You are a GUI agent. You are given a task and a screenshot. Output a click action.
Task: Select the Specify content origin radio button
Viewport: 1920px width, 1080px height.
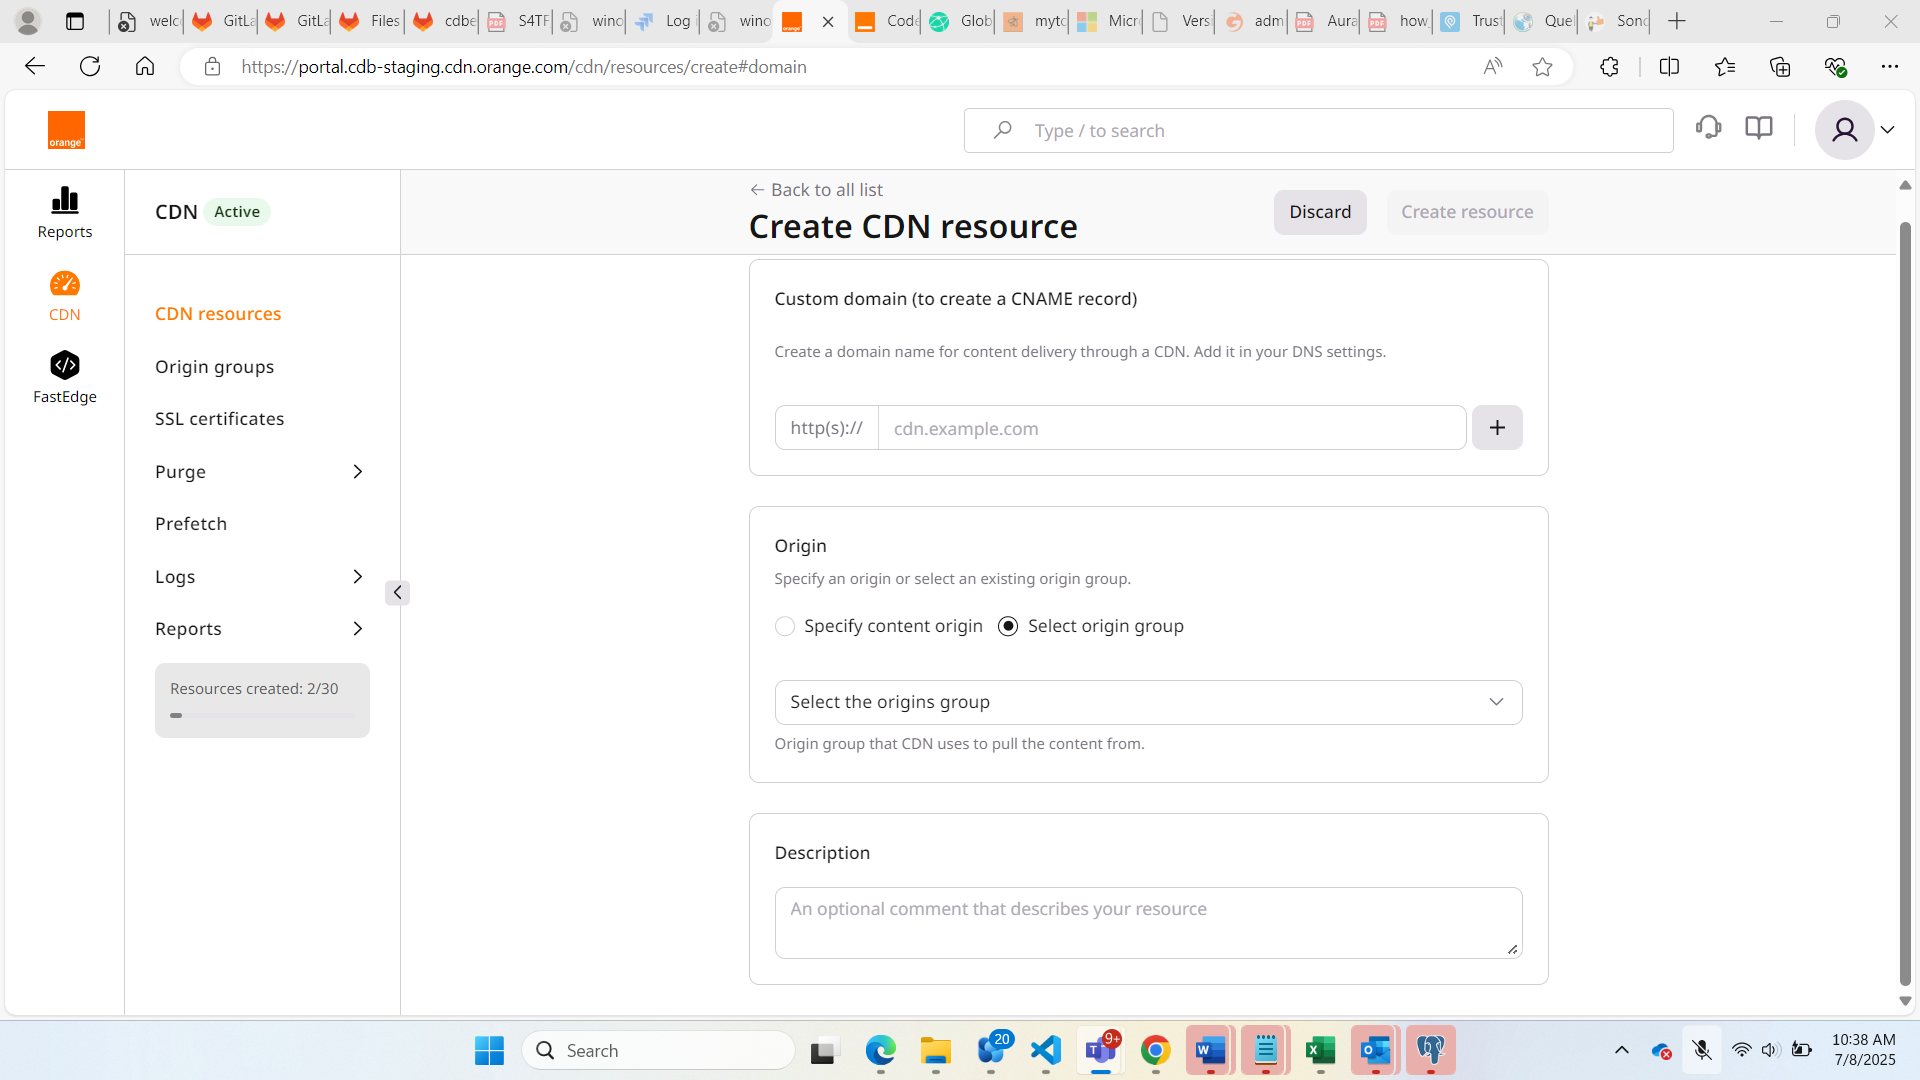pyautogui.click(x=785, y=626)
